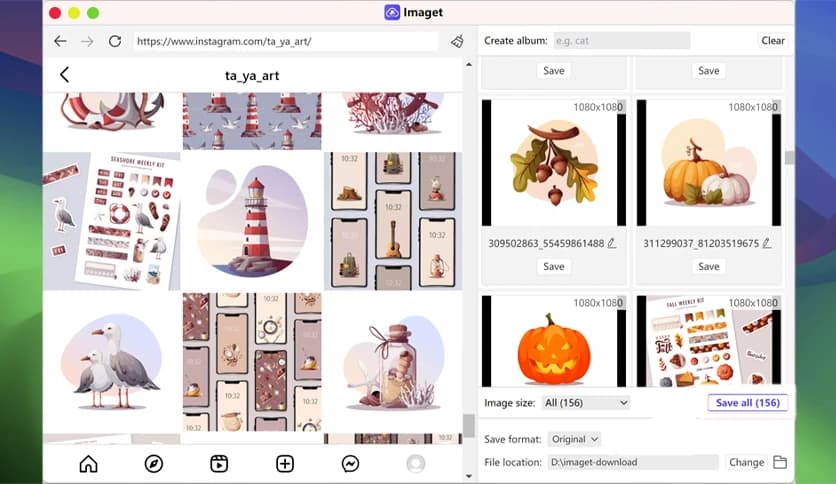The height and width of the screenshot is (484, 836).
Task: Open Instagram Messenger icon
Action: 350,464
